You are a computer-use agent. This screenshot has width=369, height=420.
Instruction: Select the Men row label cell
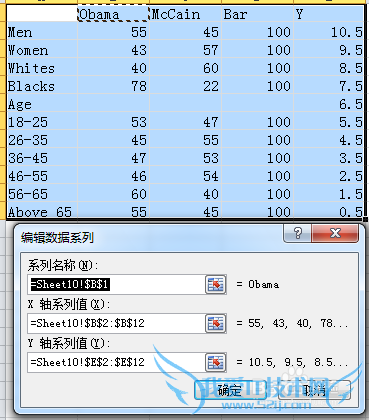(42, 32)
